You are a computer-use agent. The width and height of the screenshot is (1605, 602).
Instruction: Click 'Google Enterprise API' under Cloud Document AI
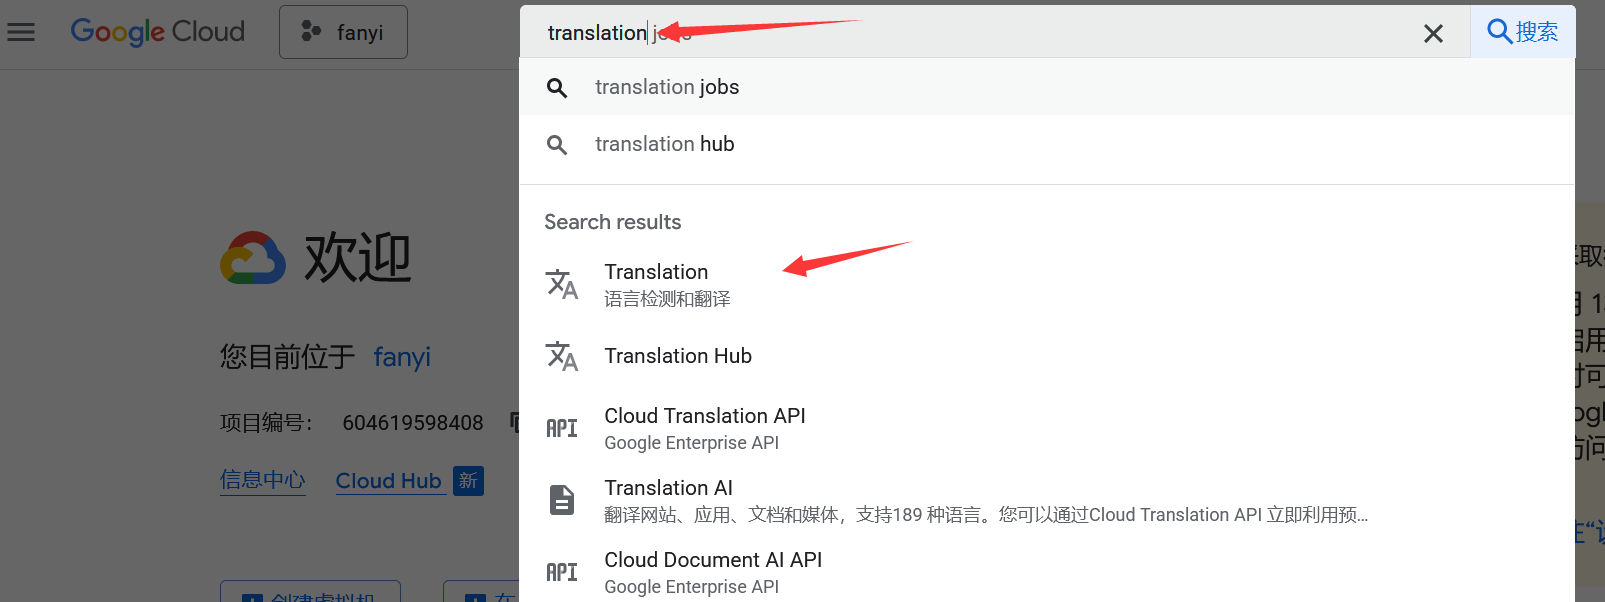click(692, 587)
